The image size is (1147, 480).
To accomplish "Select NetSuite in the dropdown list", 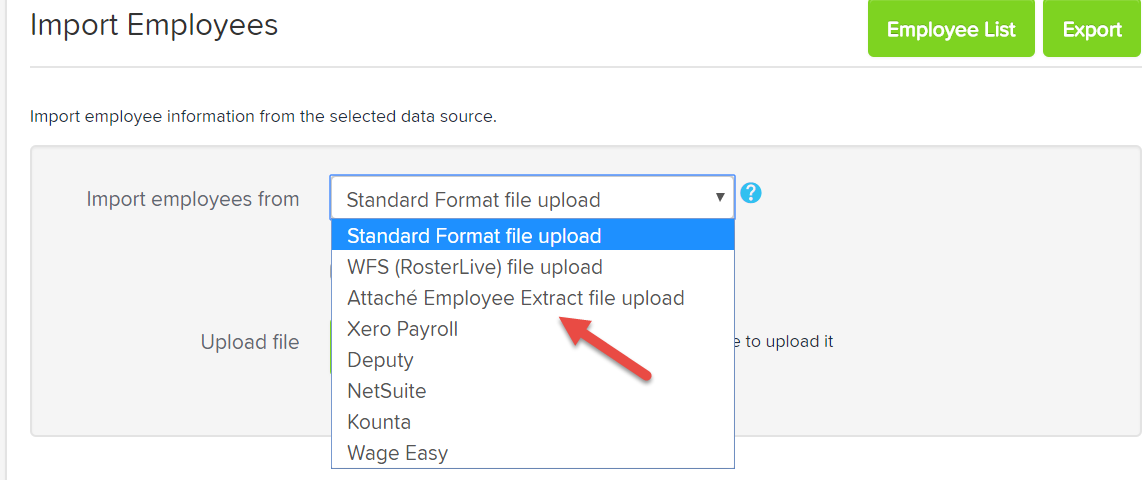I will pos(533,391).
